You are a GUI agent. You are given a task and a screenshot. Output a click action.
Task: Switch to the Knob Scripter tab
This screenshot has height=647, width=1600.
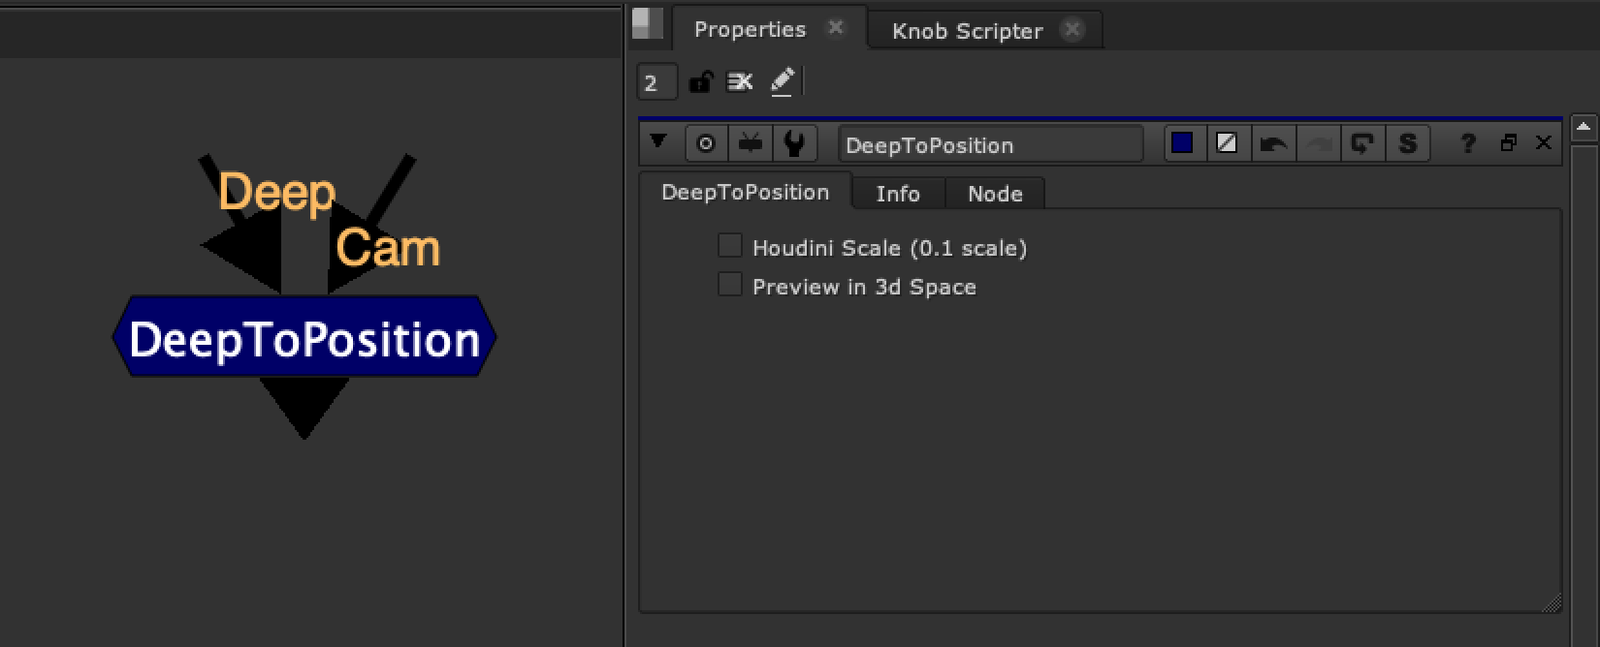pyautogui.click(x=967, y=31)
